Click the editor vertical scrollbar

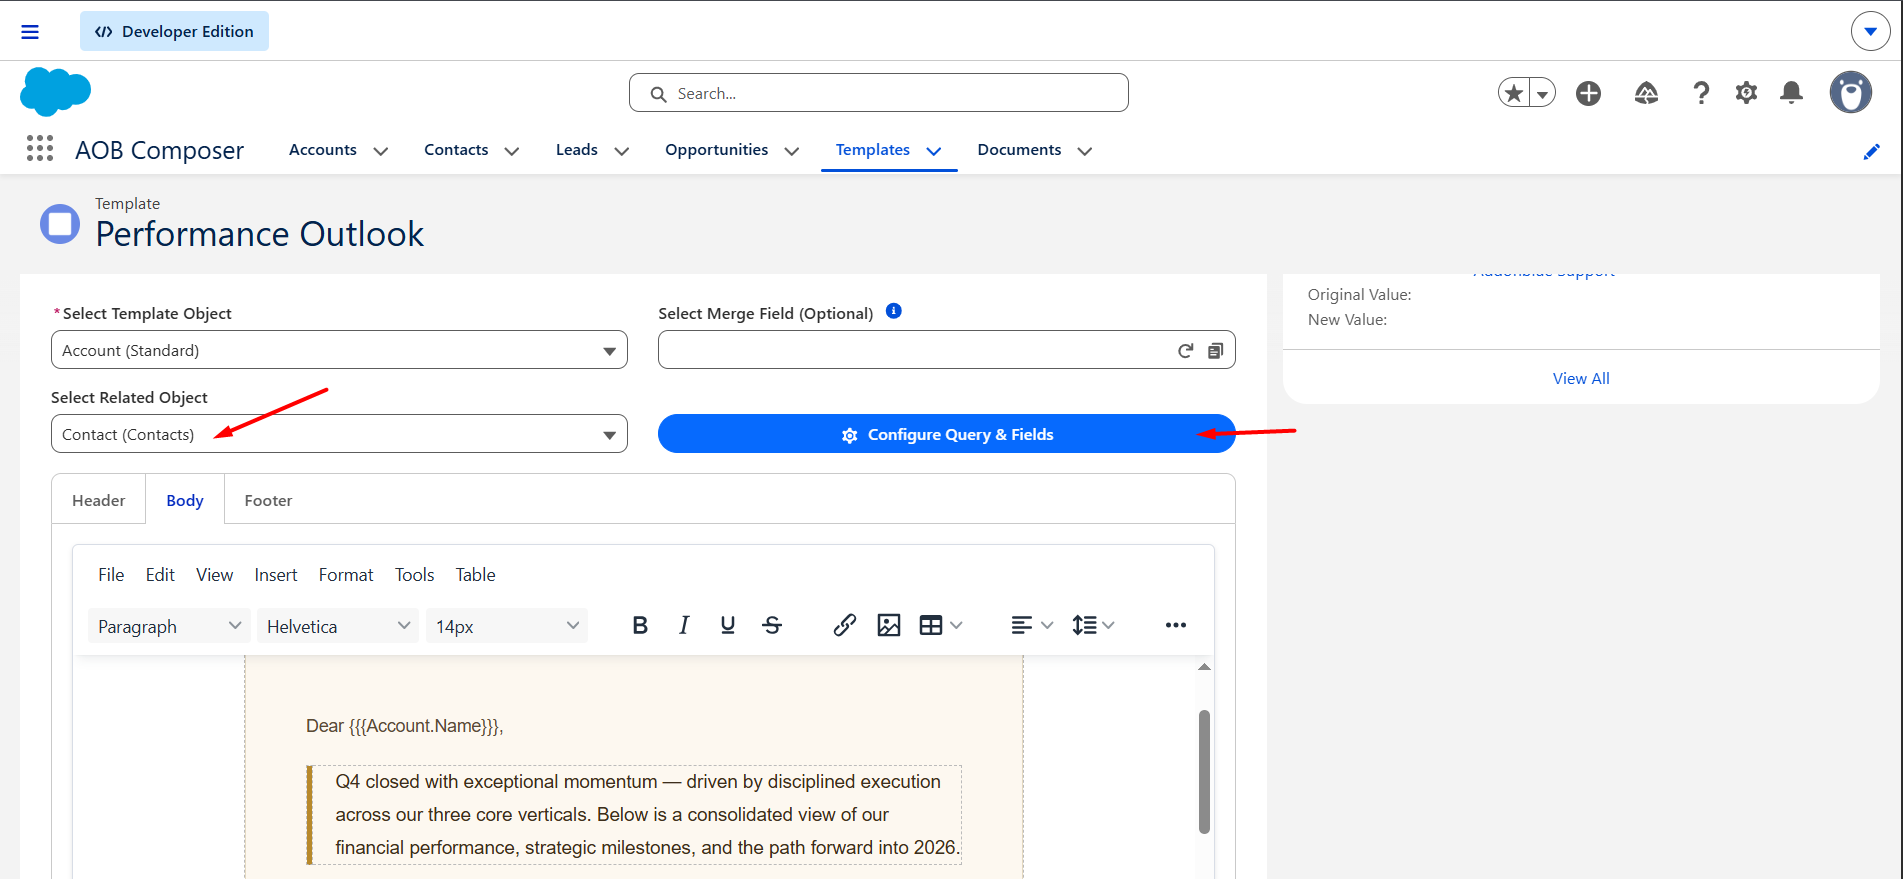click(x=1204, y=771)
